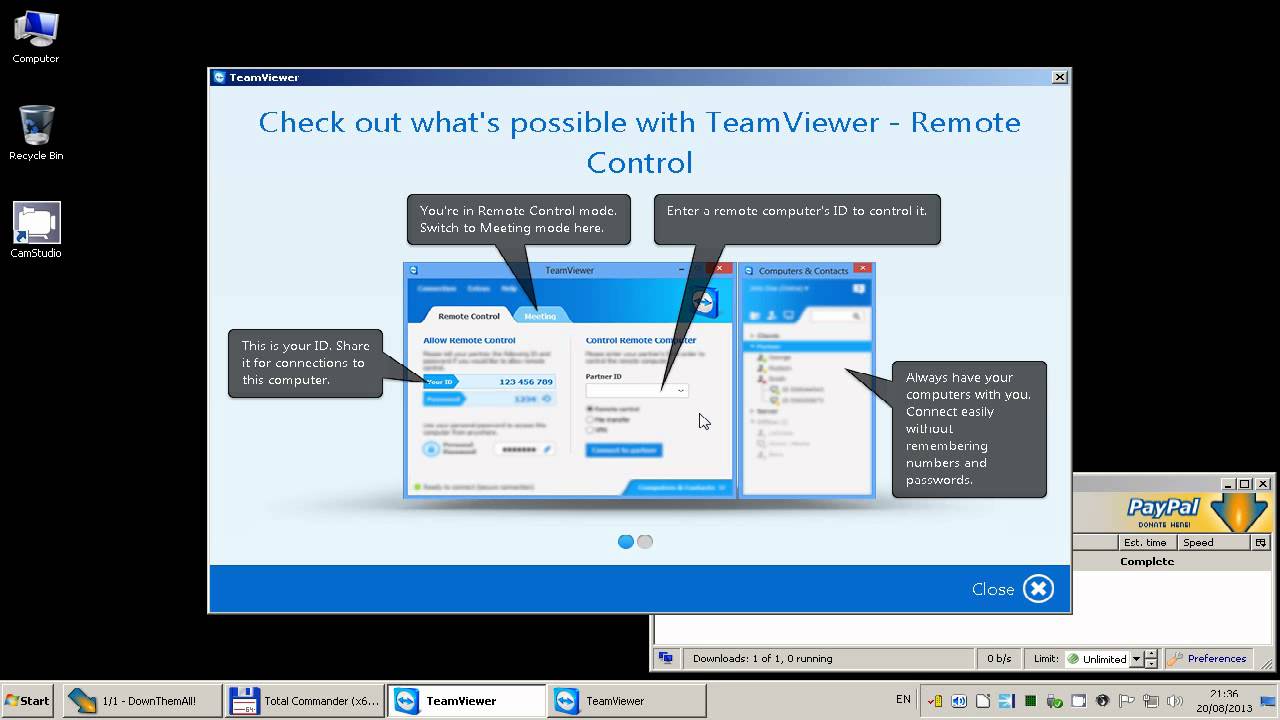The image size is (1280, 720).
Task: Click the active TeamViewer taskbar button
Action: 467,701
